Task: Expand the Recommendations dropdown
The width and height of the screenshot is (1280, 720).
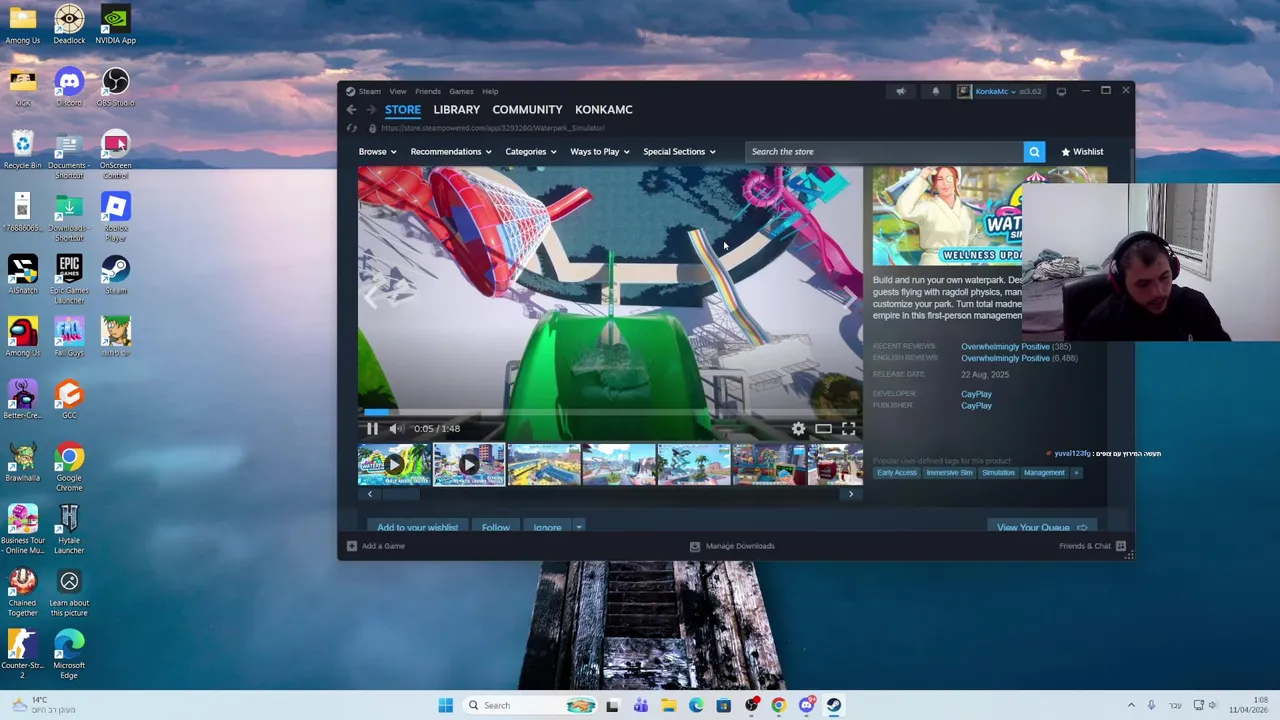Action: click(451, 152)
